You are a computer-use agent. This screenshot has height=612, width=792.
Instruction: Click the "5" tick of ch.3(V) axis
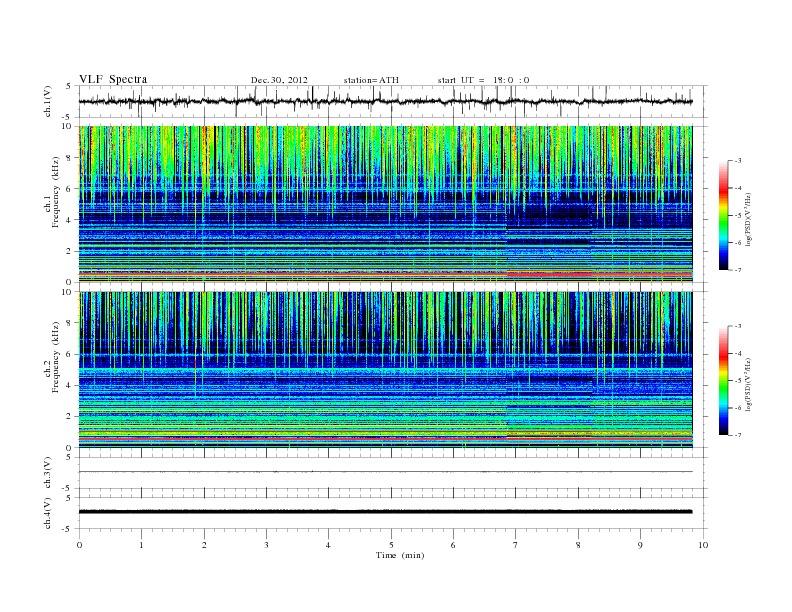click(x=69, y=457)
